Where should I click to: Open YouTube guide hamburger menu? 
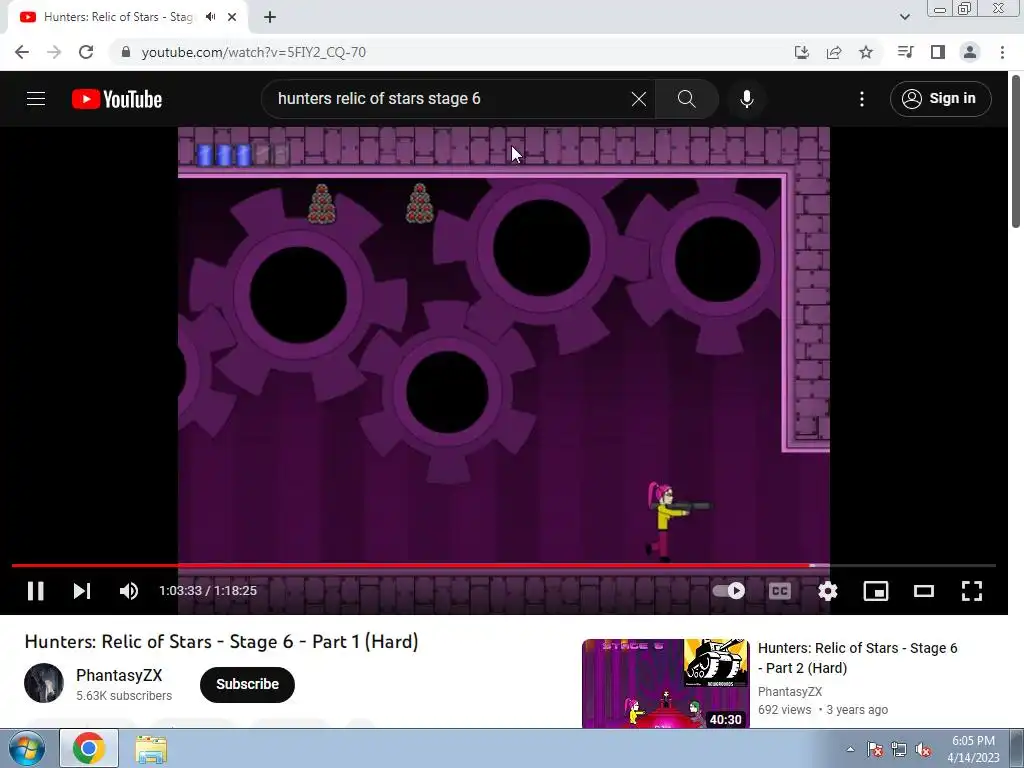(x=36, y=99)
